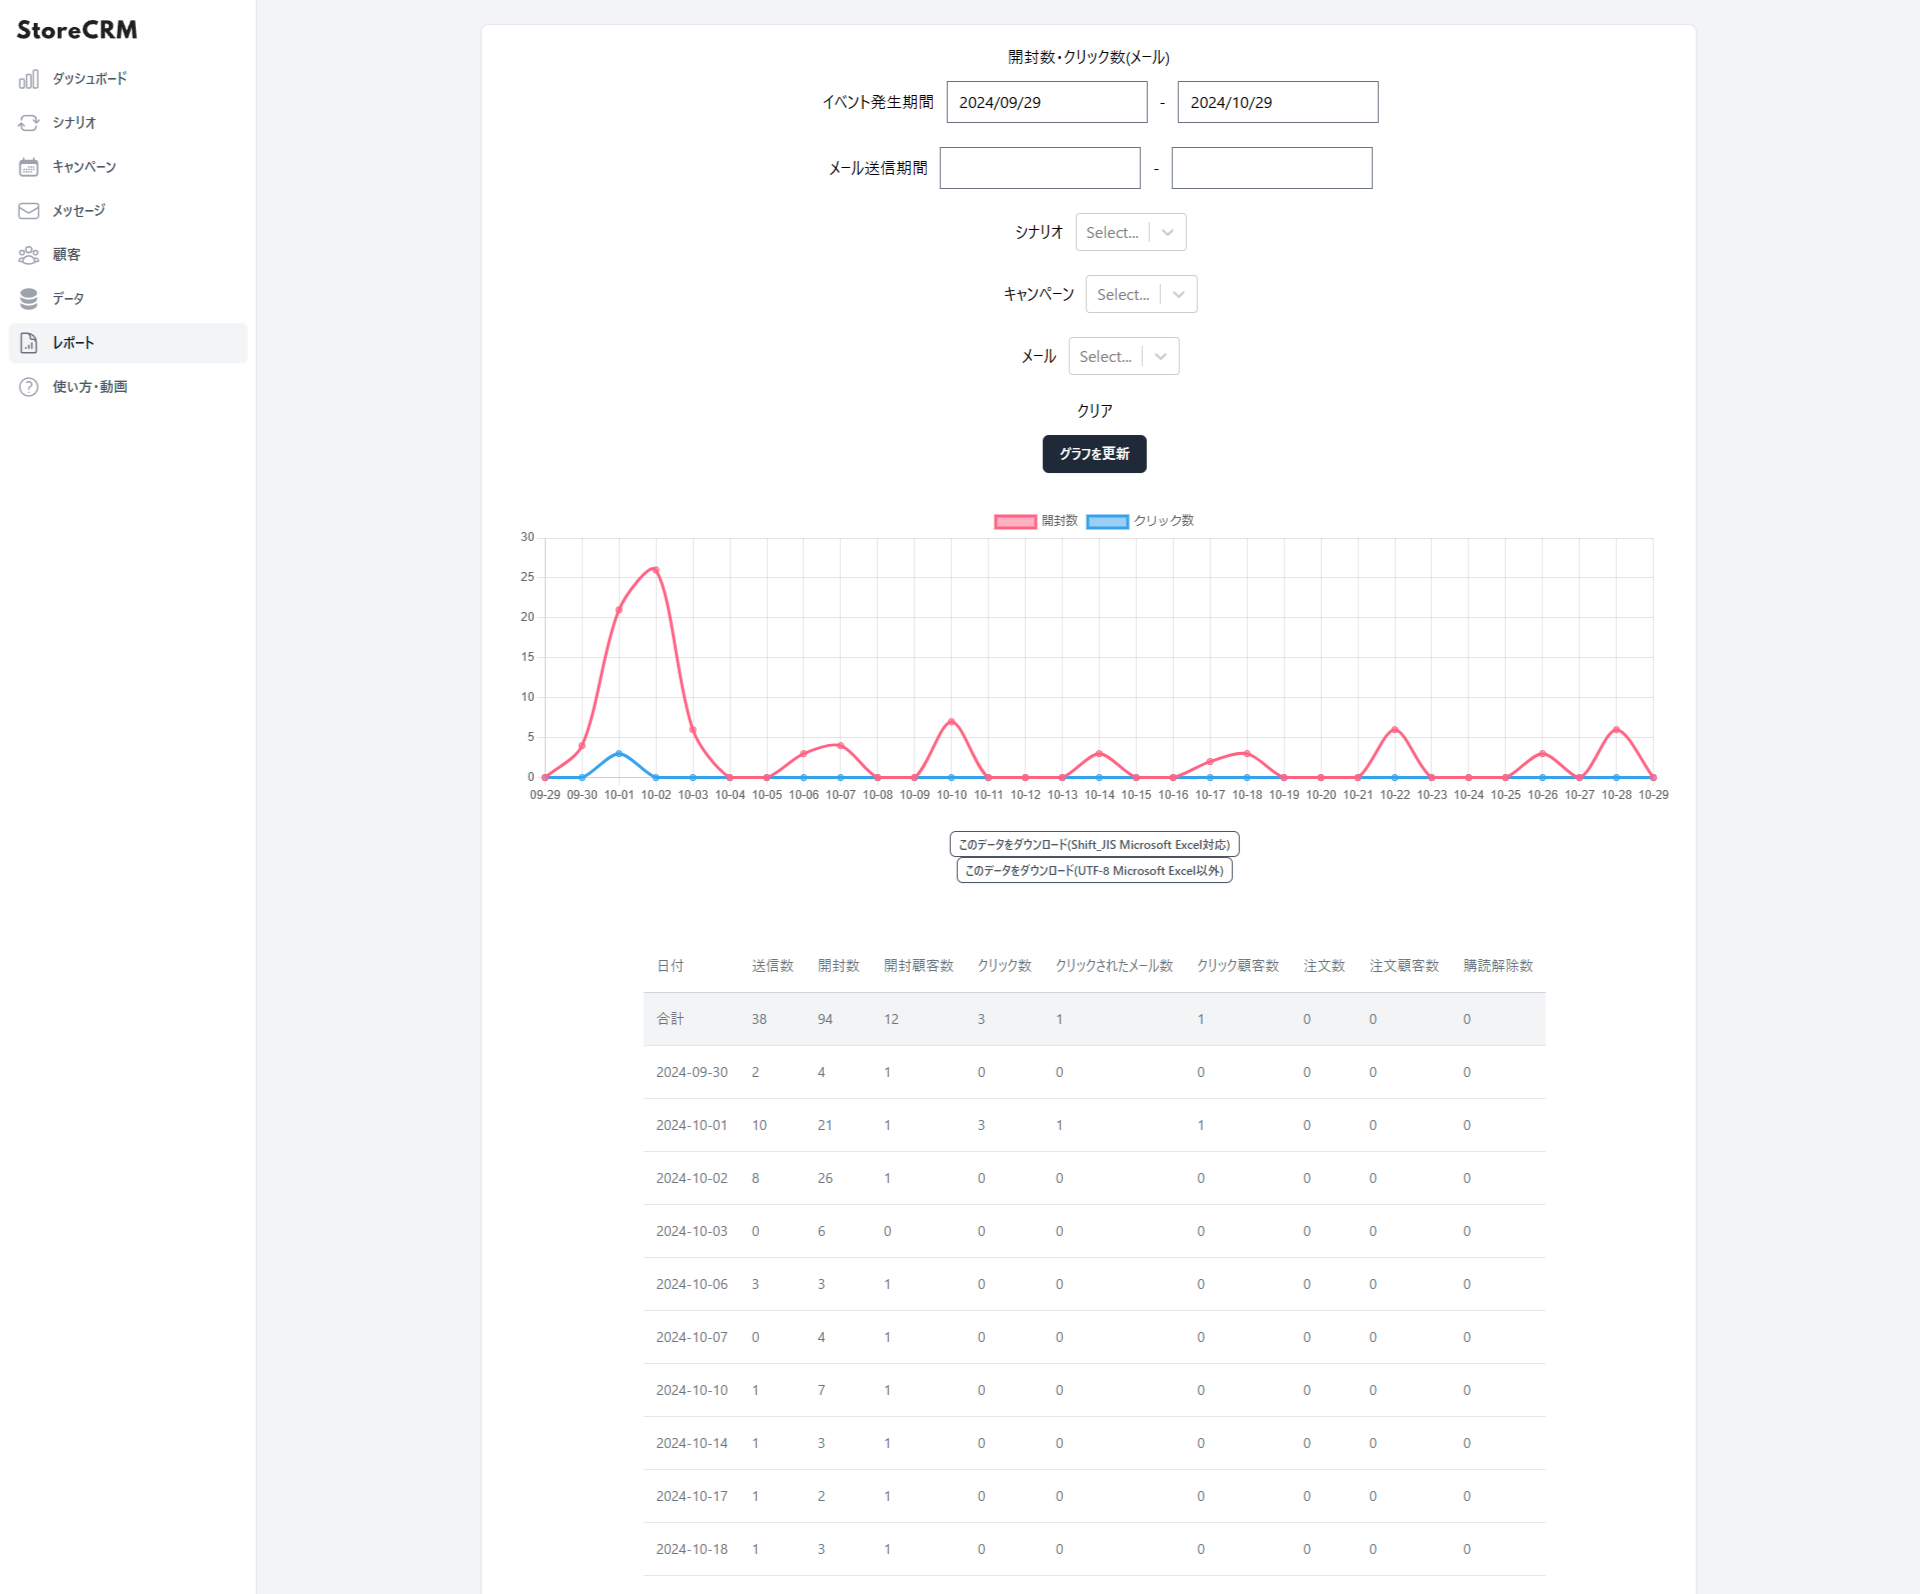Click the StoreCRM logo

click(77, 30)
